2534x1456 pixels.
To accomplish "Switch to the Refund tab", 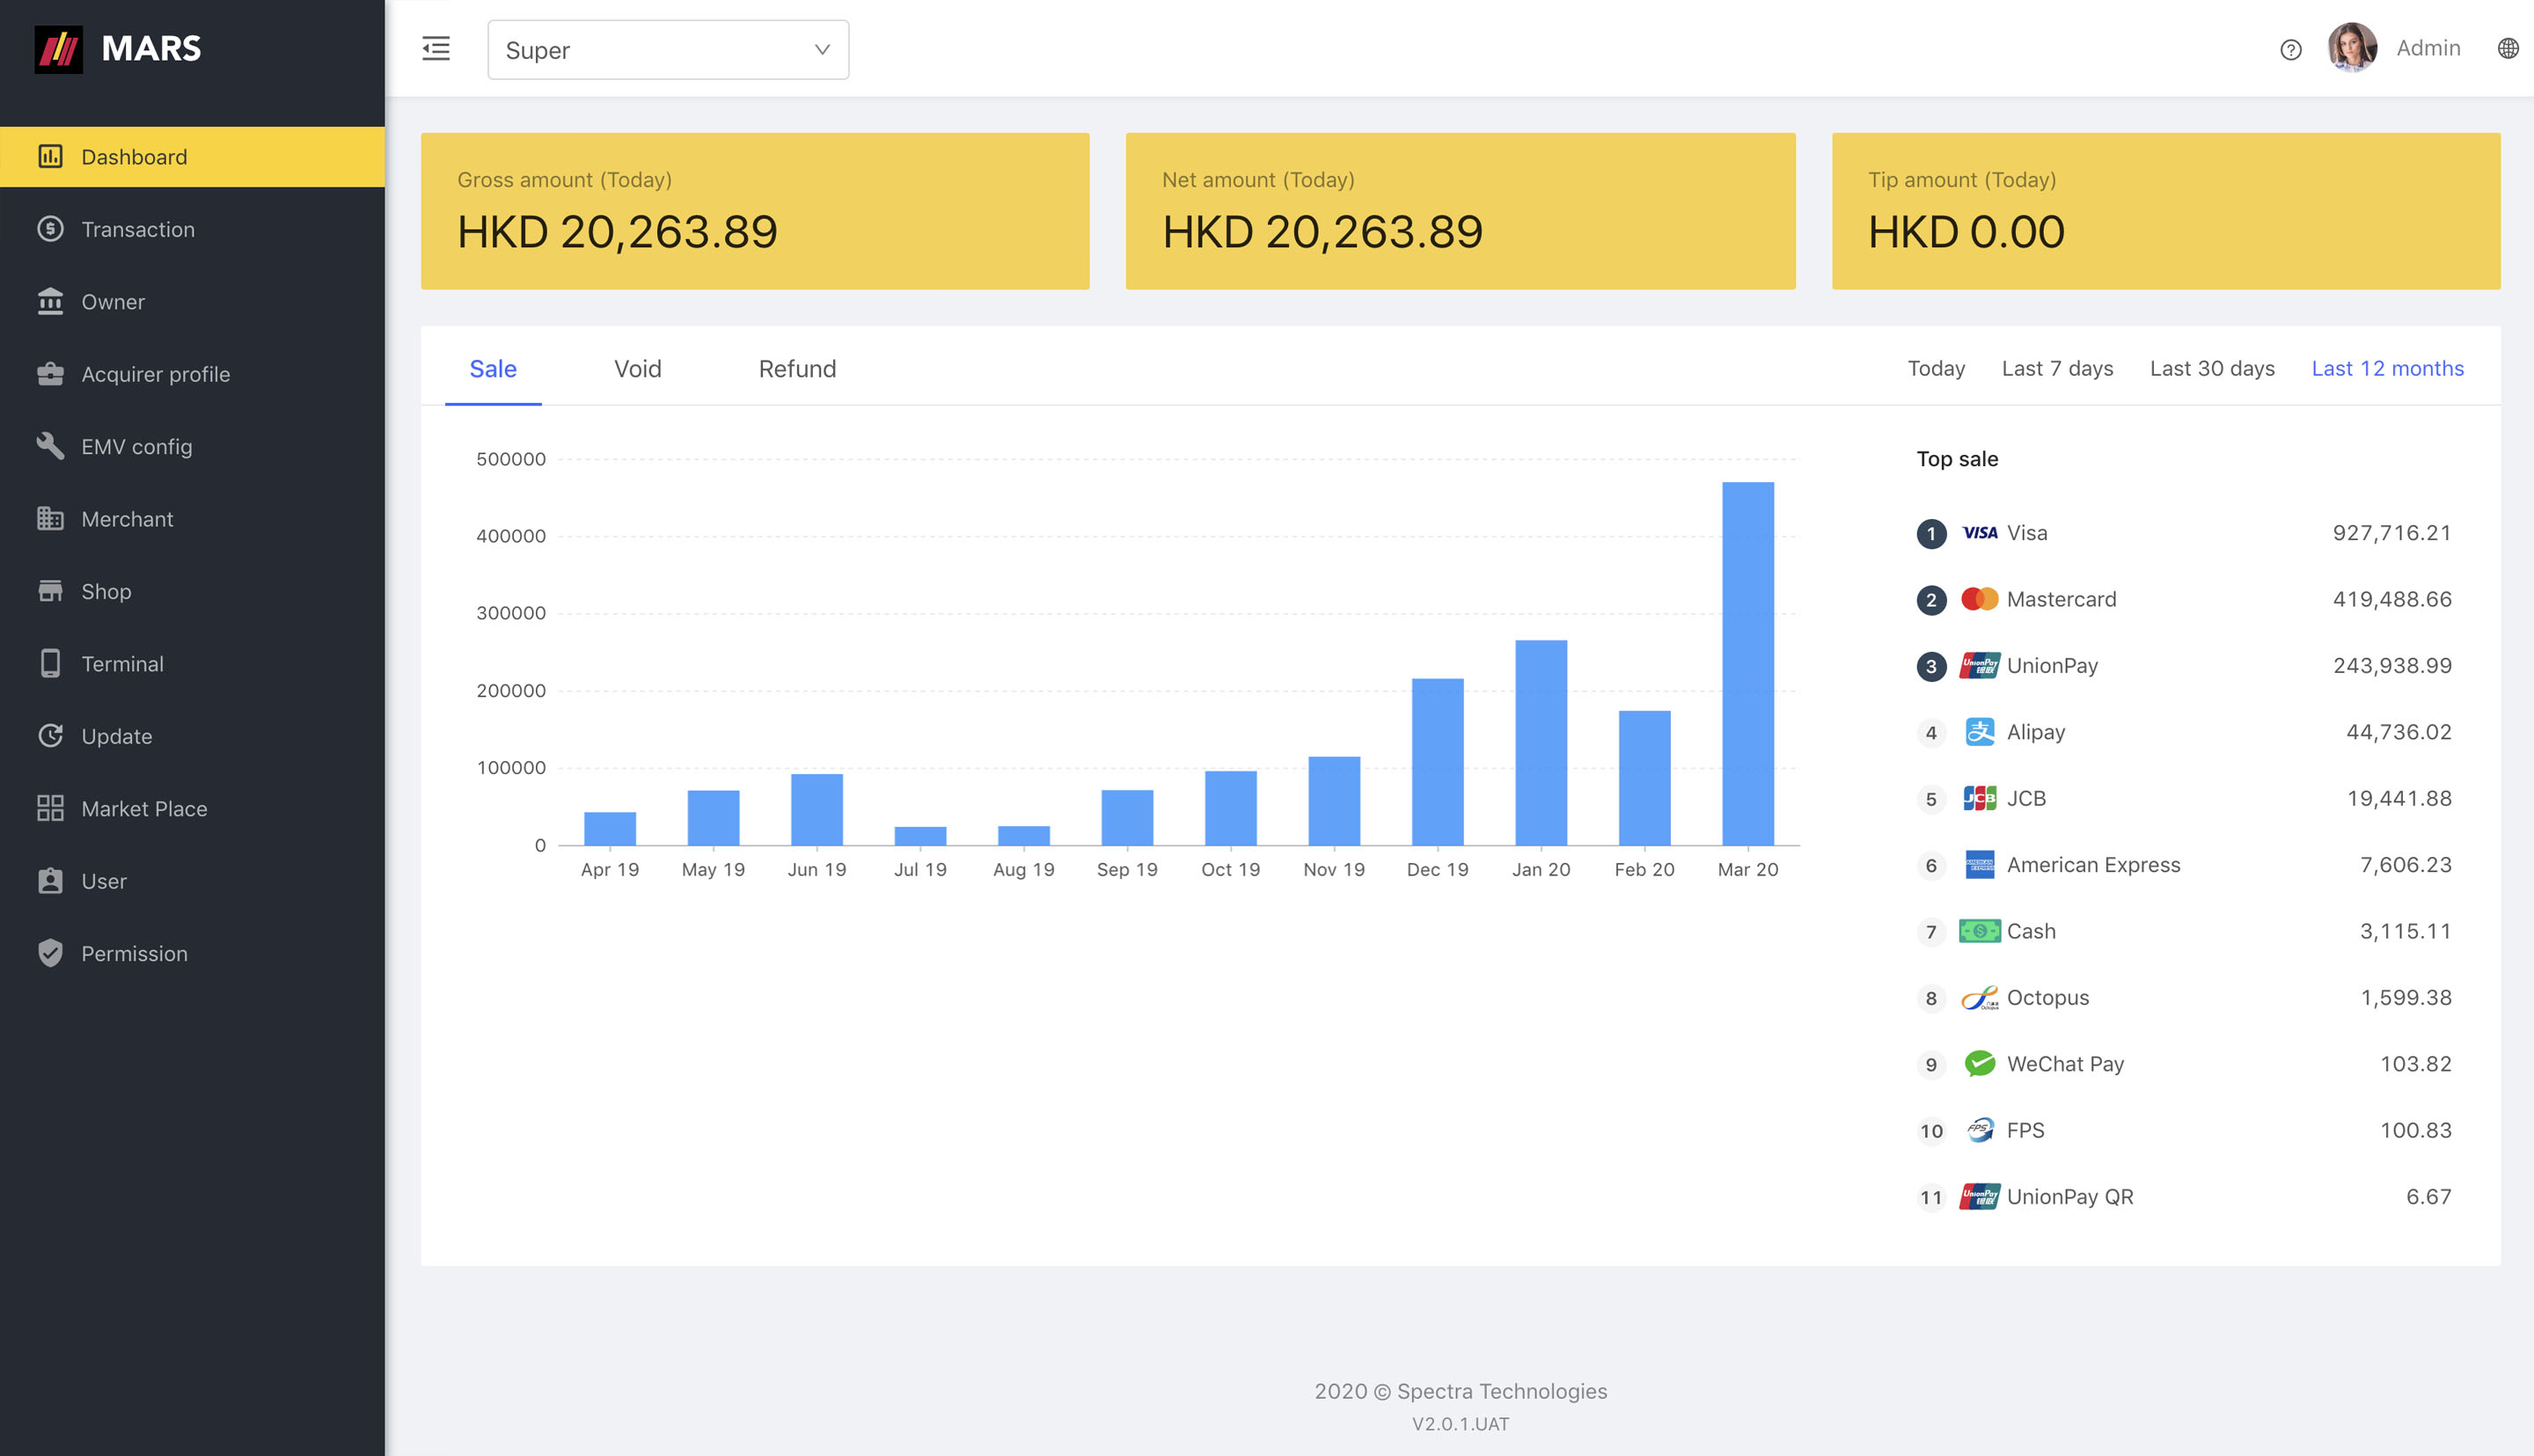I will [x=797, y=369].
